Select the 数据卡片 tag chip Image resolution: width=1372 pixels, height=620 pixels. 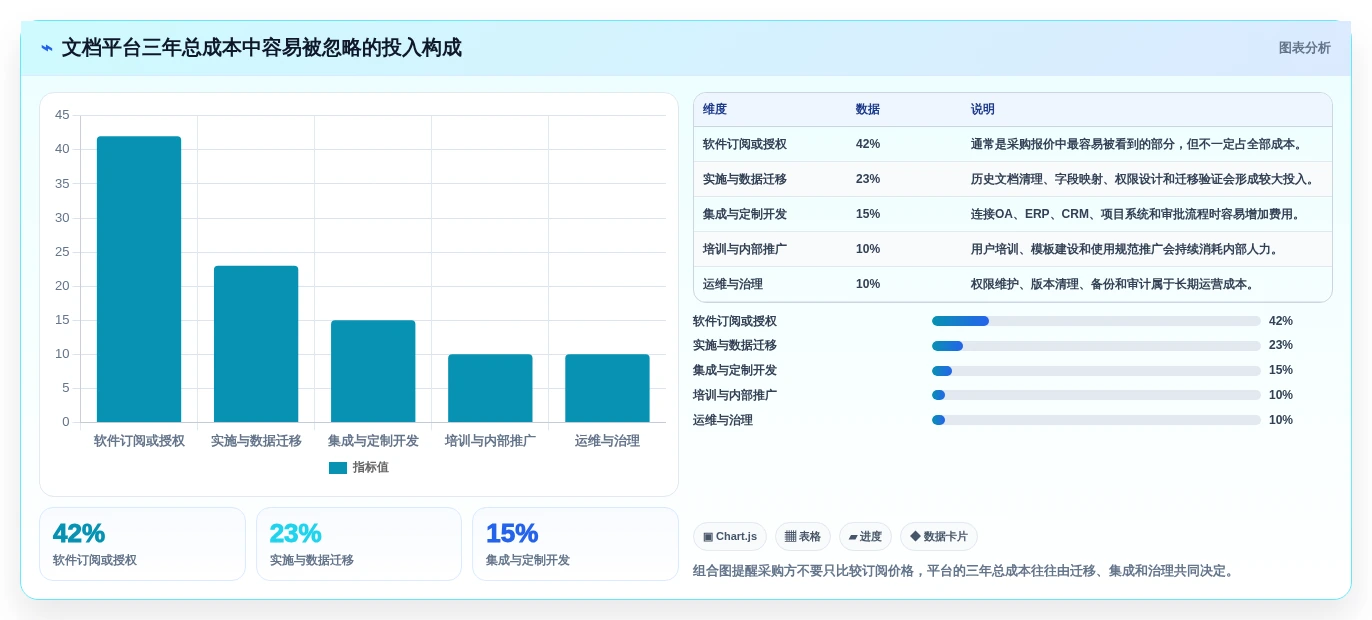(x=939, y=537)
